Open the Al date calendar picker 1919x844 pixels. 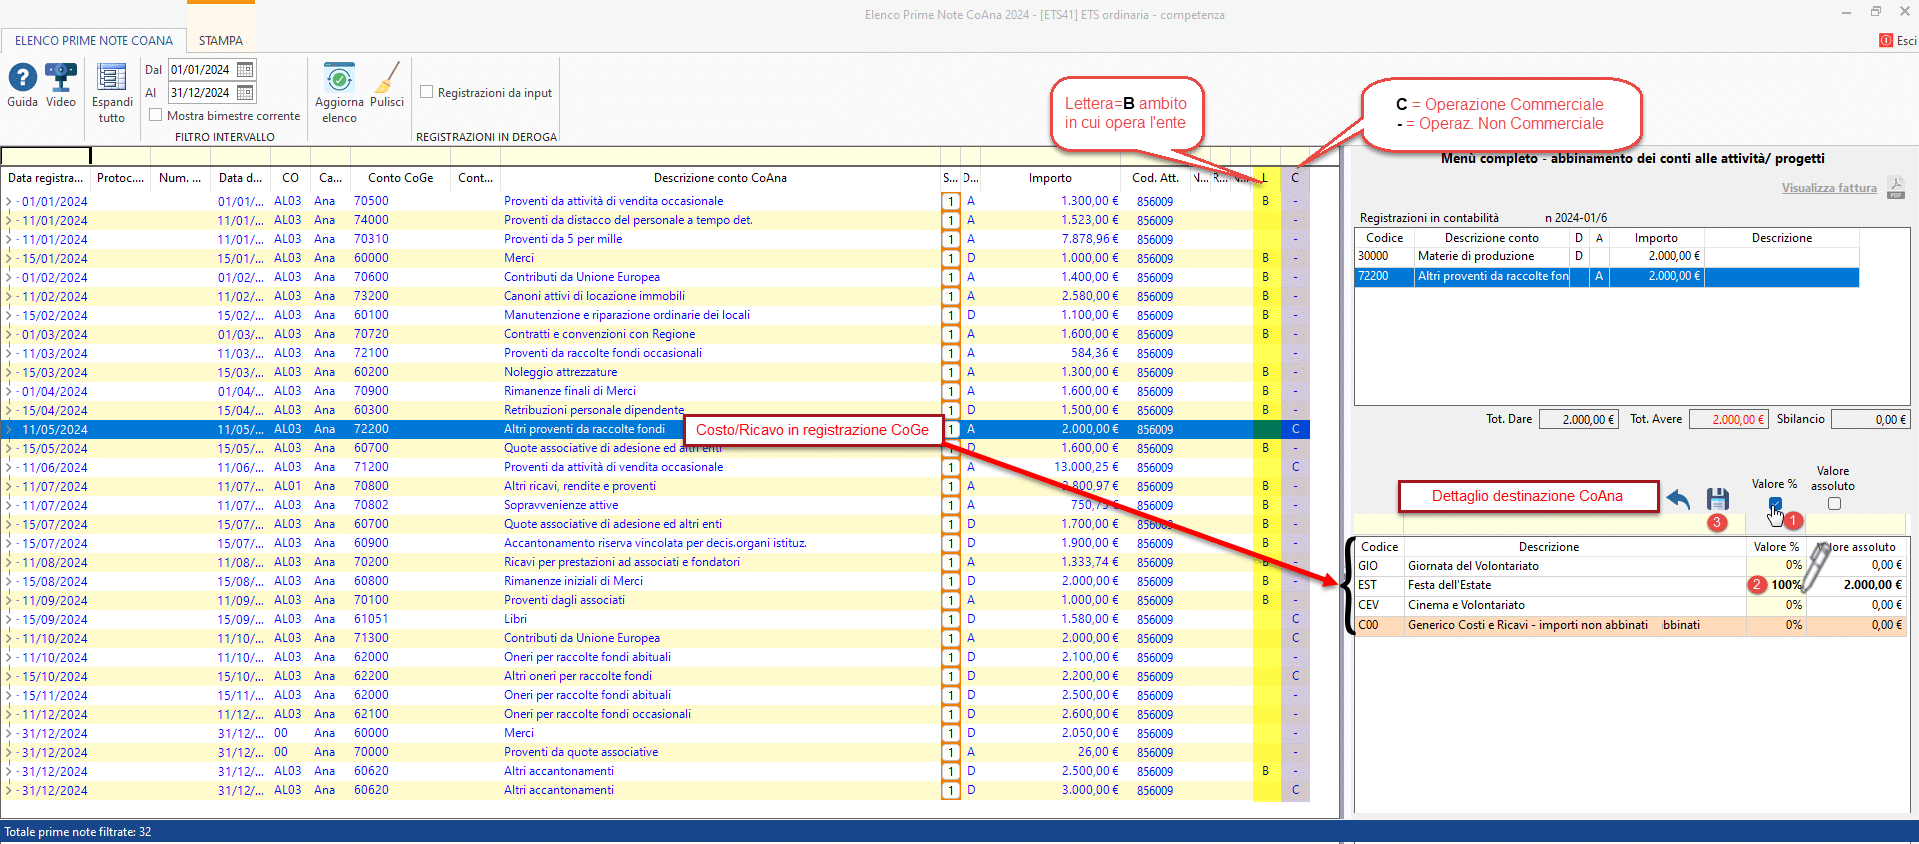point(245,92)
